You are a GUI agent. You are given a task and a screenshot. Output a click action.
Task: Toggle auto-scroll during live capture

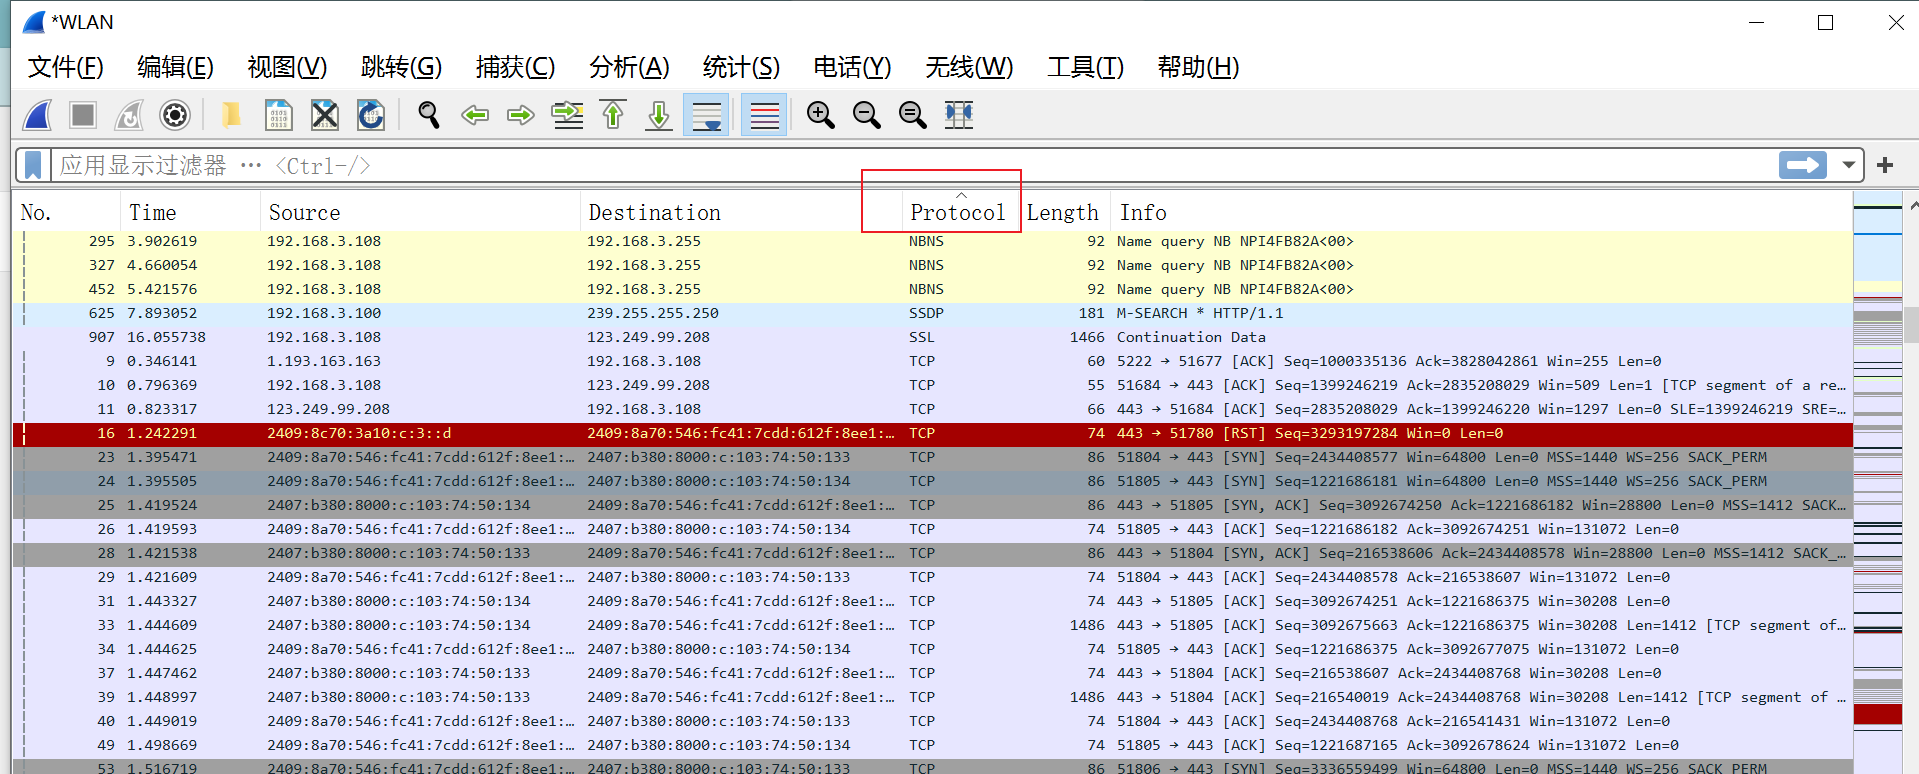click(706, 115)
